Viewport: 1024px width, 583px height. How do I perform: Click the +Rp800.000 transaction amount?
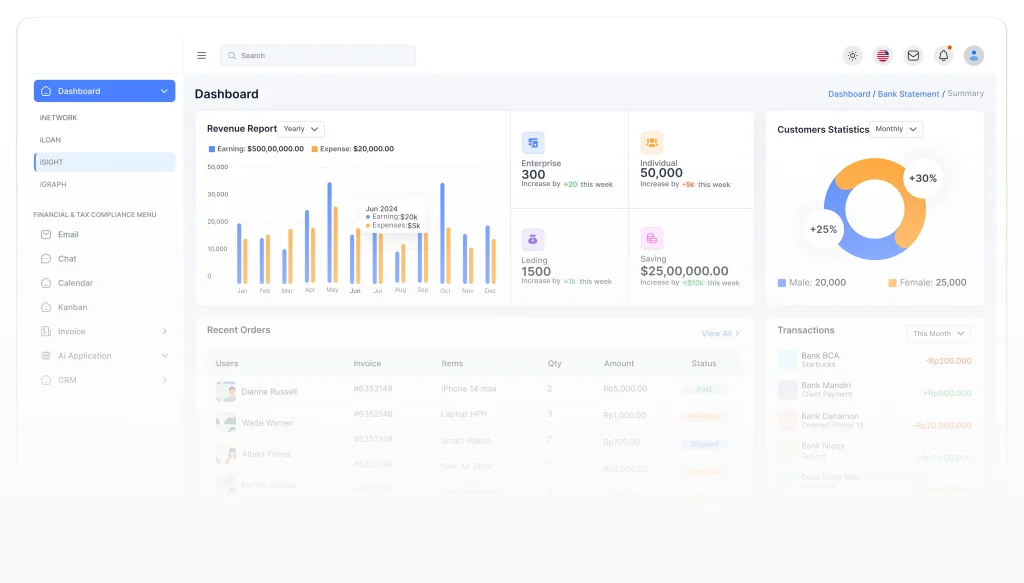(947, 393)
